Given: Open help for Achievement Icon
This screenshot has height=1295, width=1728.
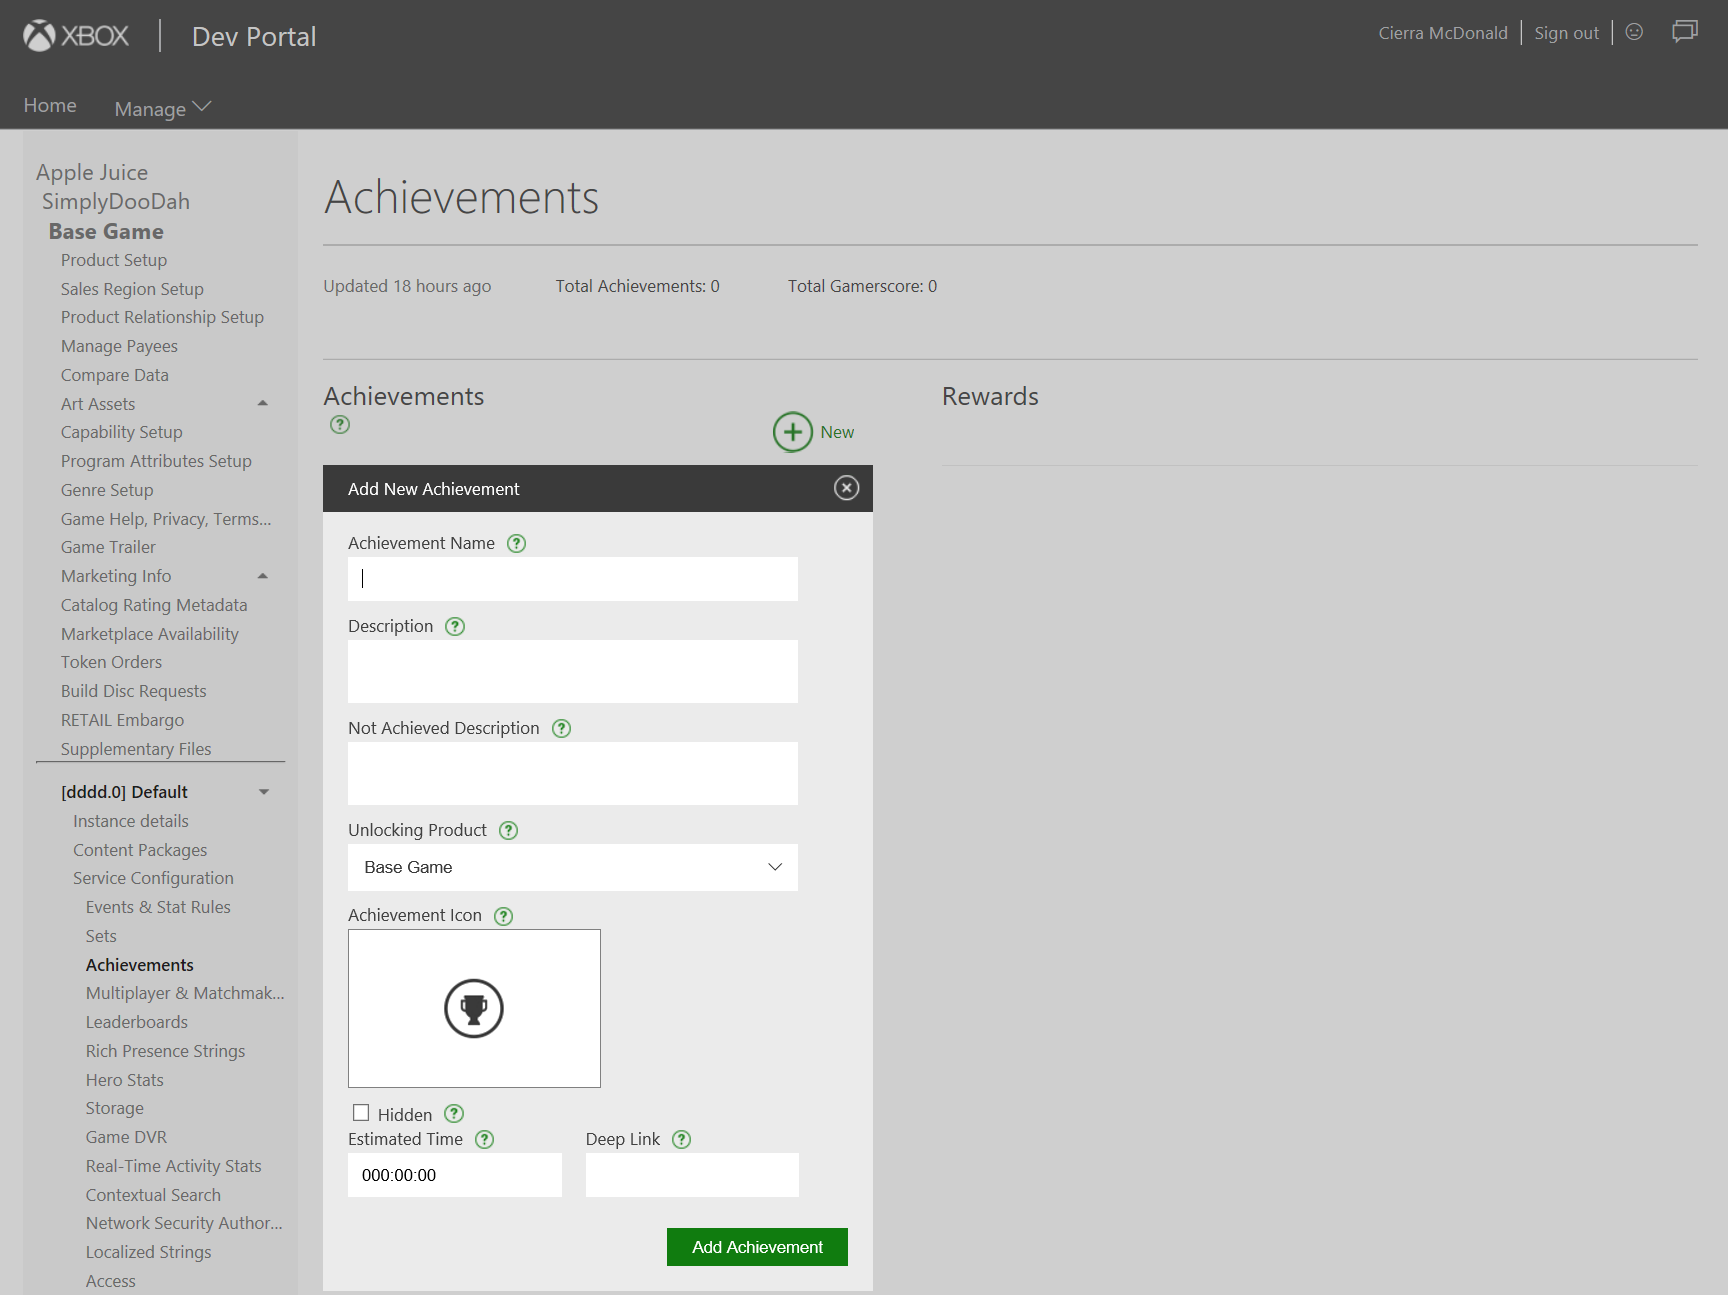Looking at the screenshot, I should (504, 916).
